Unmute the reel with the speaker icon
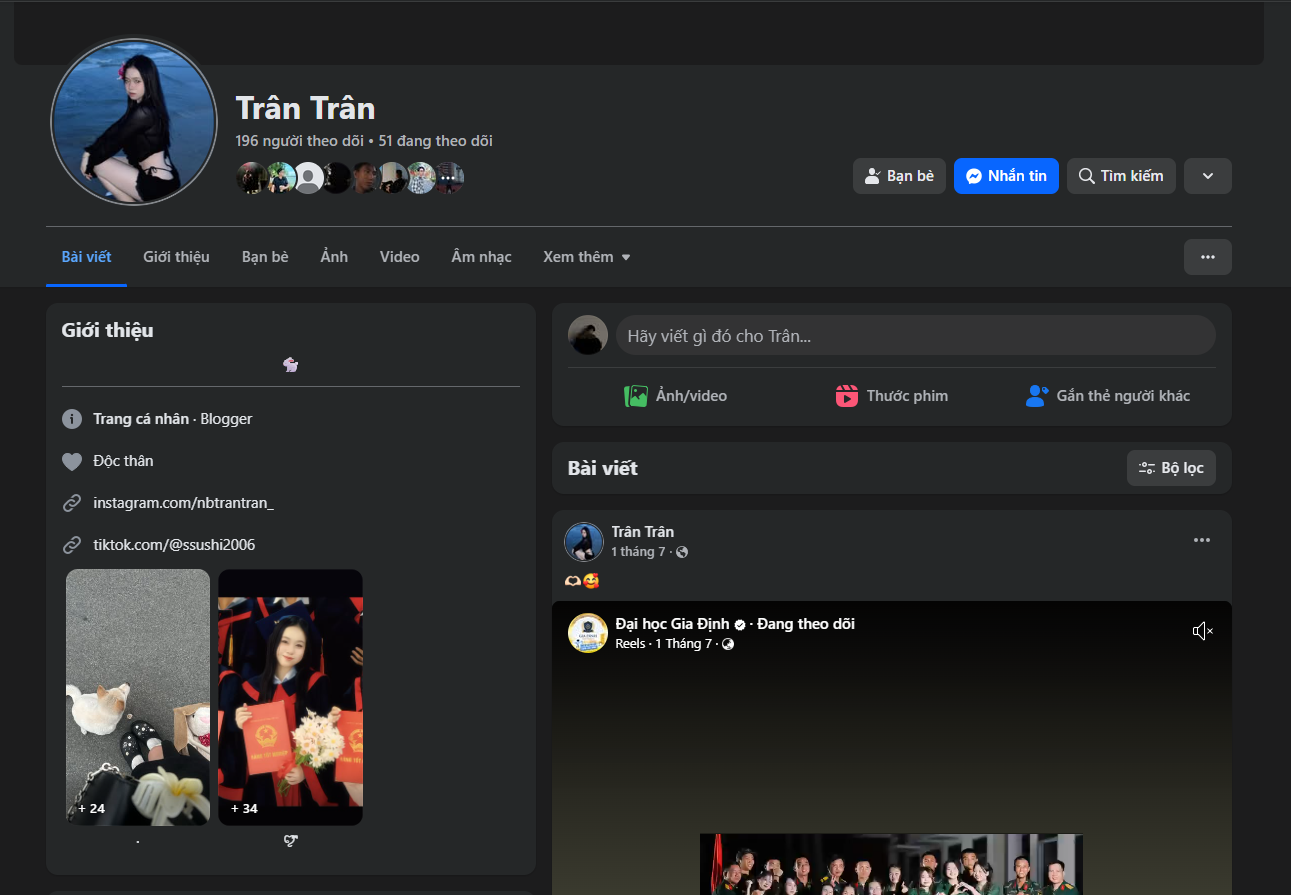Image resolution: width=1291 pixels, height=895 pixels. (x=1203, y=631)
